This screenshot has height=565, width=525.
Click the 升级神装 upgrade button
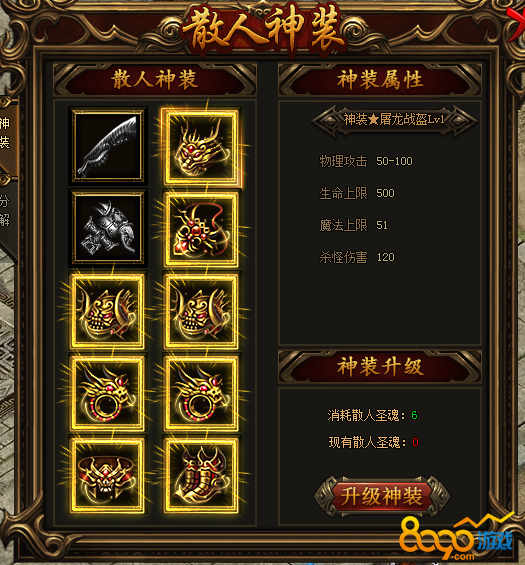[x=382, y=496]
